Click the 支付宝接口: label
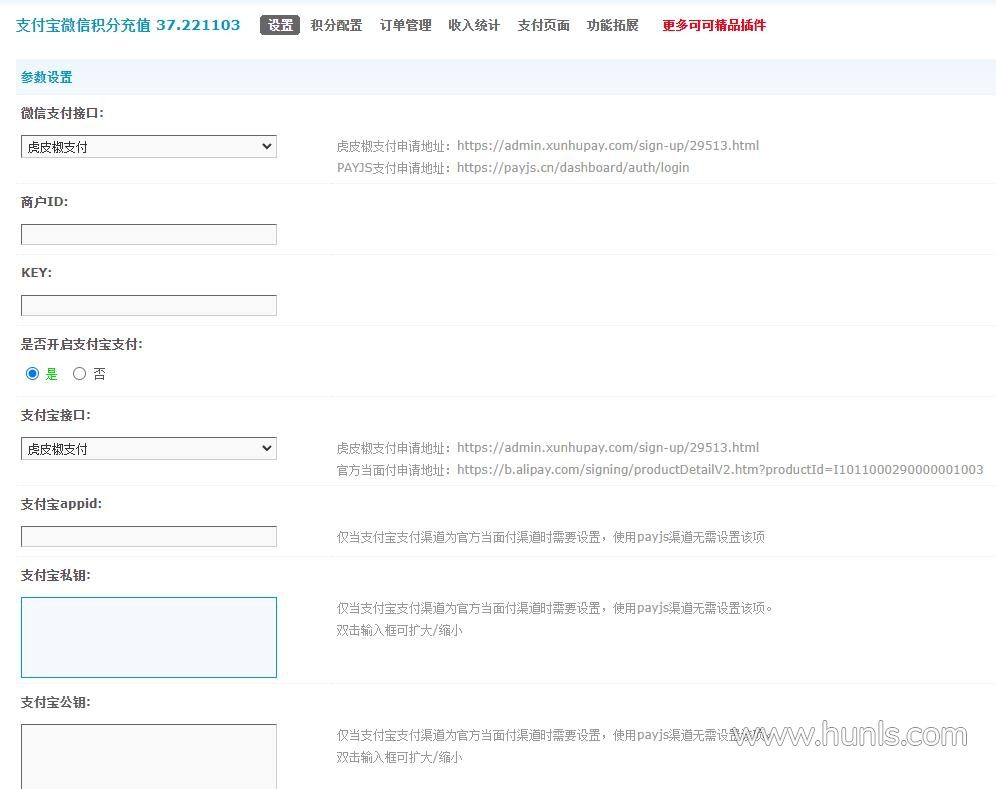996x789 pixels. point(56,415)
